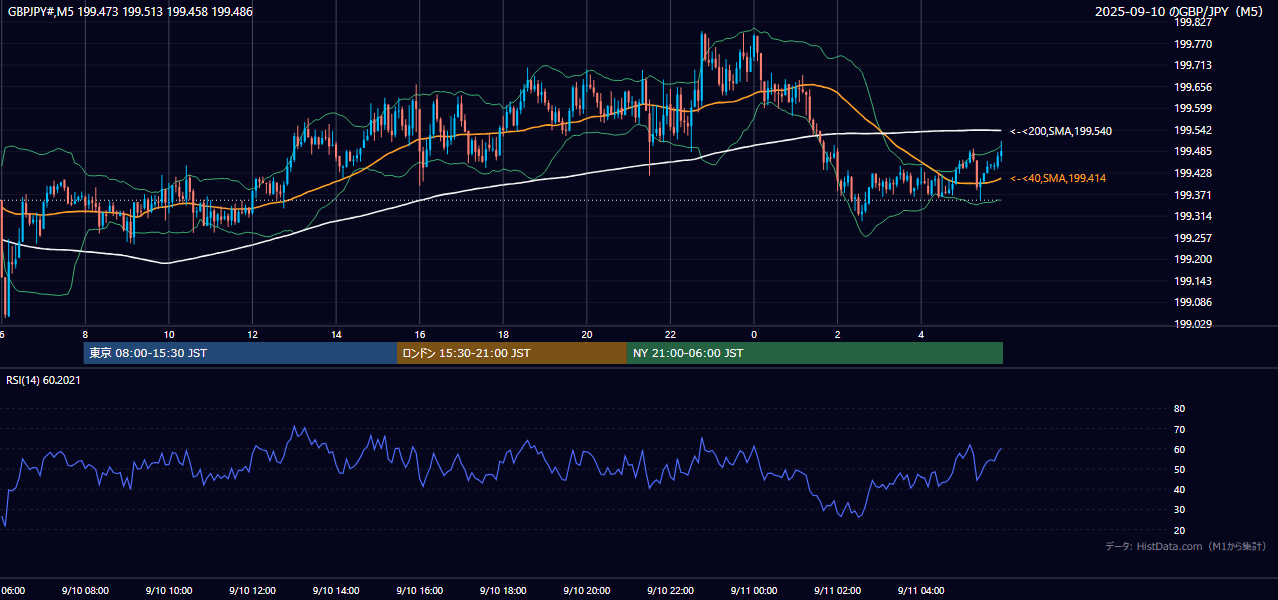
Task: Click RSI scale value 70
Action: 1179,429
